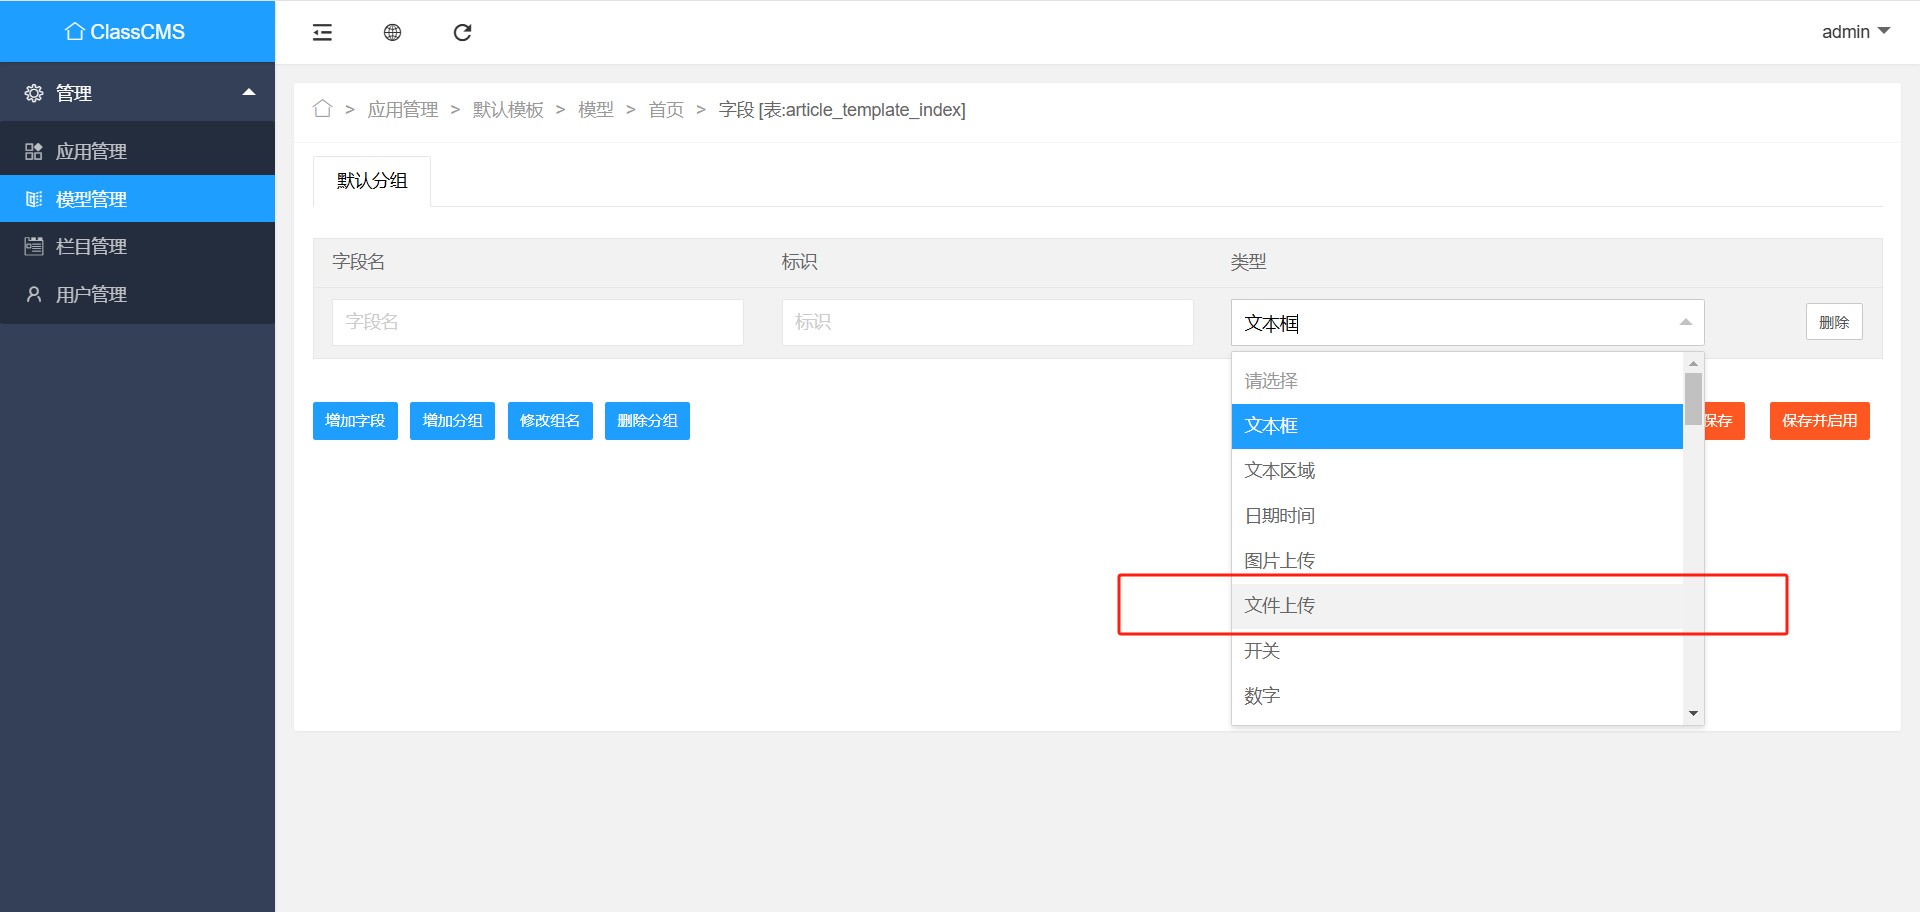Screen dimensions: 1920x912
Task: Select 栏目管理 in the sidebar
Action: click(91, 246)
